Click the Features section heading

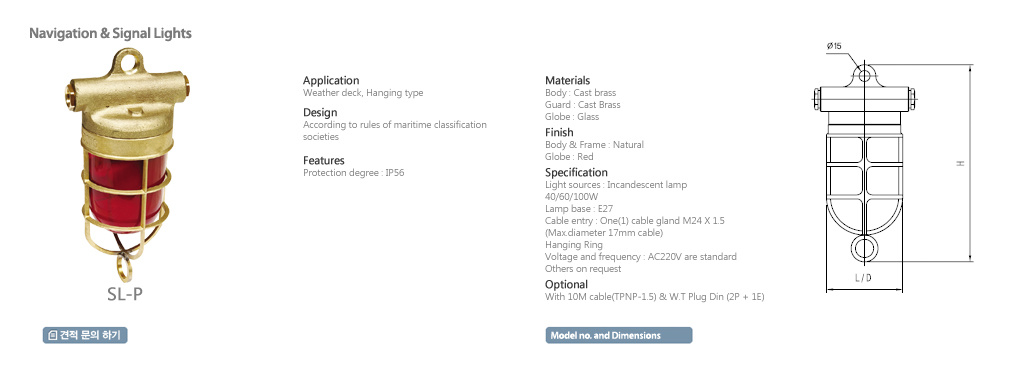[324, 160]
